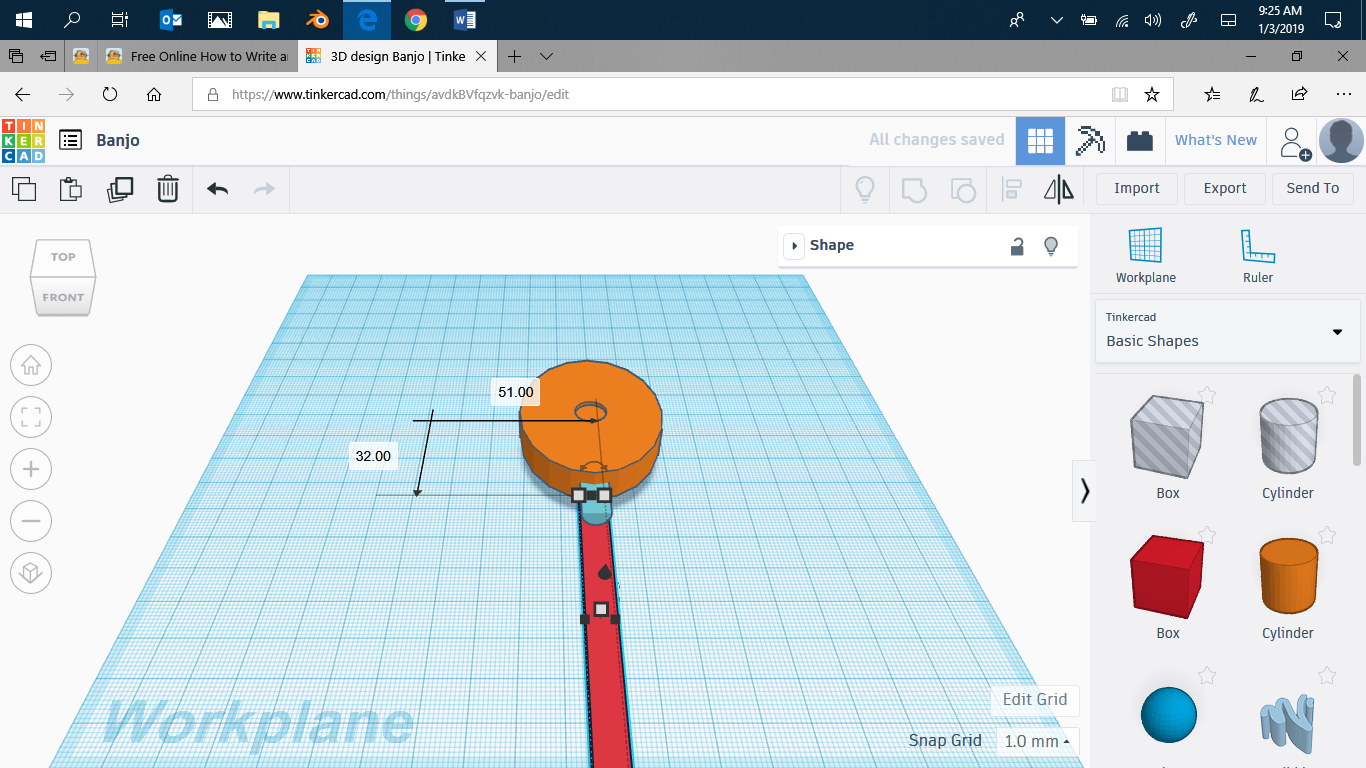This screenshot has height=768, width=1366.
Task: Toggle perspective/orthographic view cube icon
Action: 31,573
